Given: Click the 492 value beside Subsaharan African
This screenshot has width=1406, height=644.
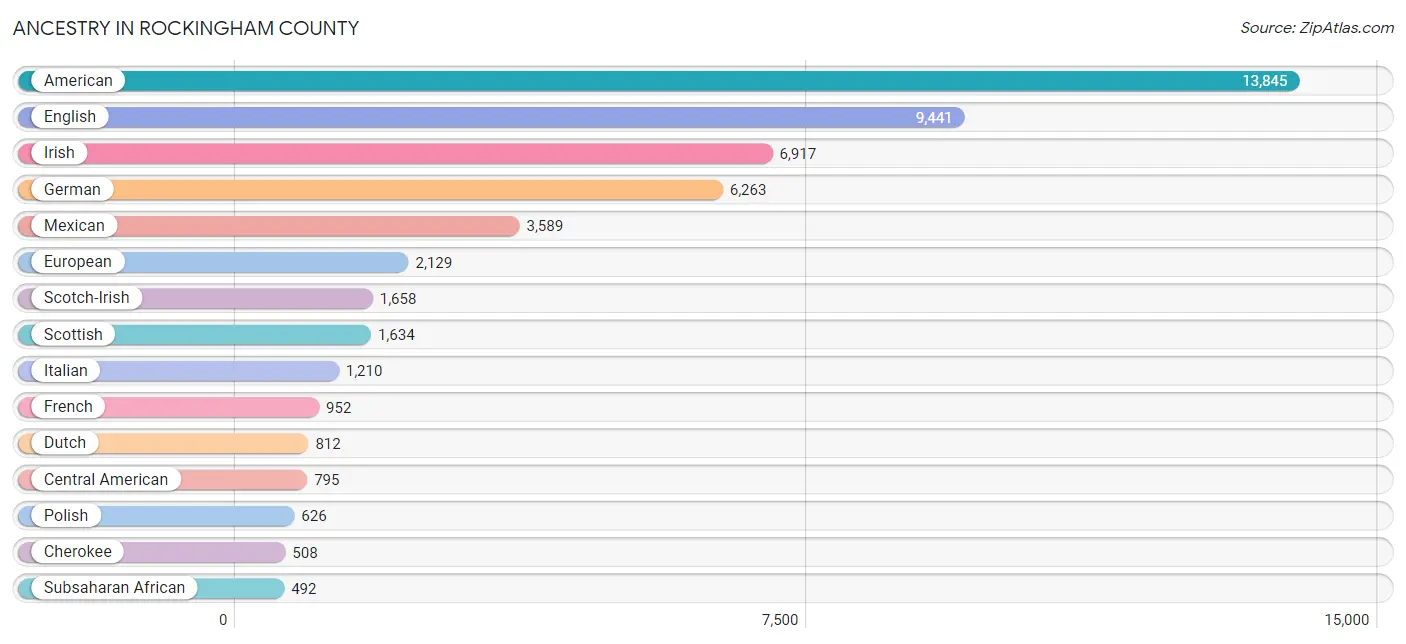Looking at the screenshot, I should pyautogui.click(x=304, y=589).
